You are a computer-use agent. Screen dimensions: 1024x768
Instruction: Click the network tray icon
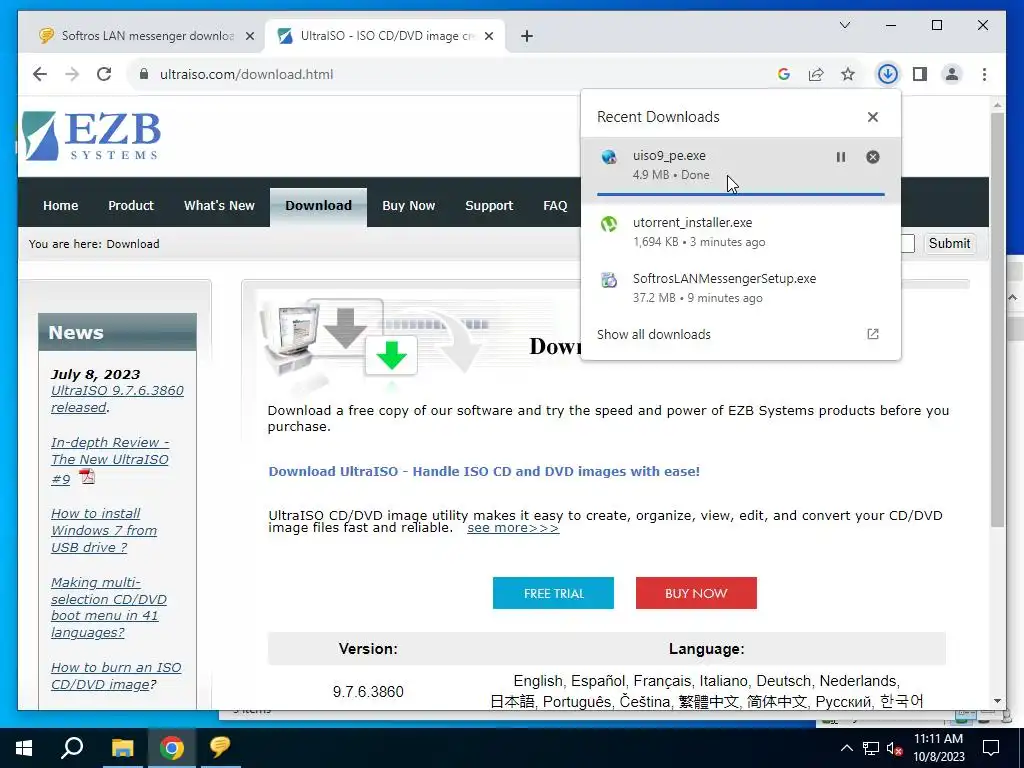[870, 748]
